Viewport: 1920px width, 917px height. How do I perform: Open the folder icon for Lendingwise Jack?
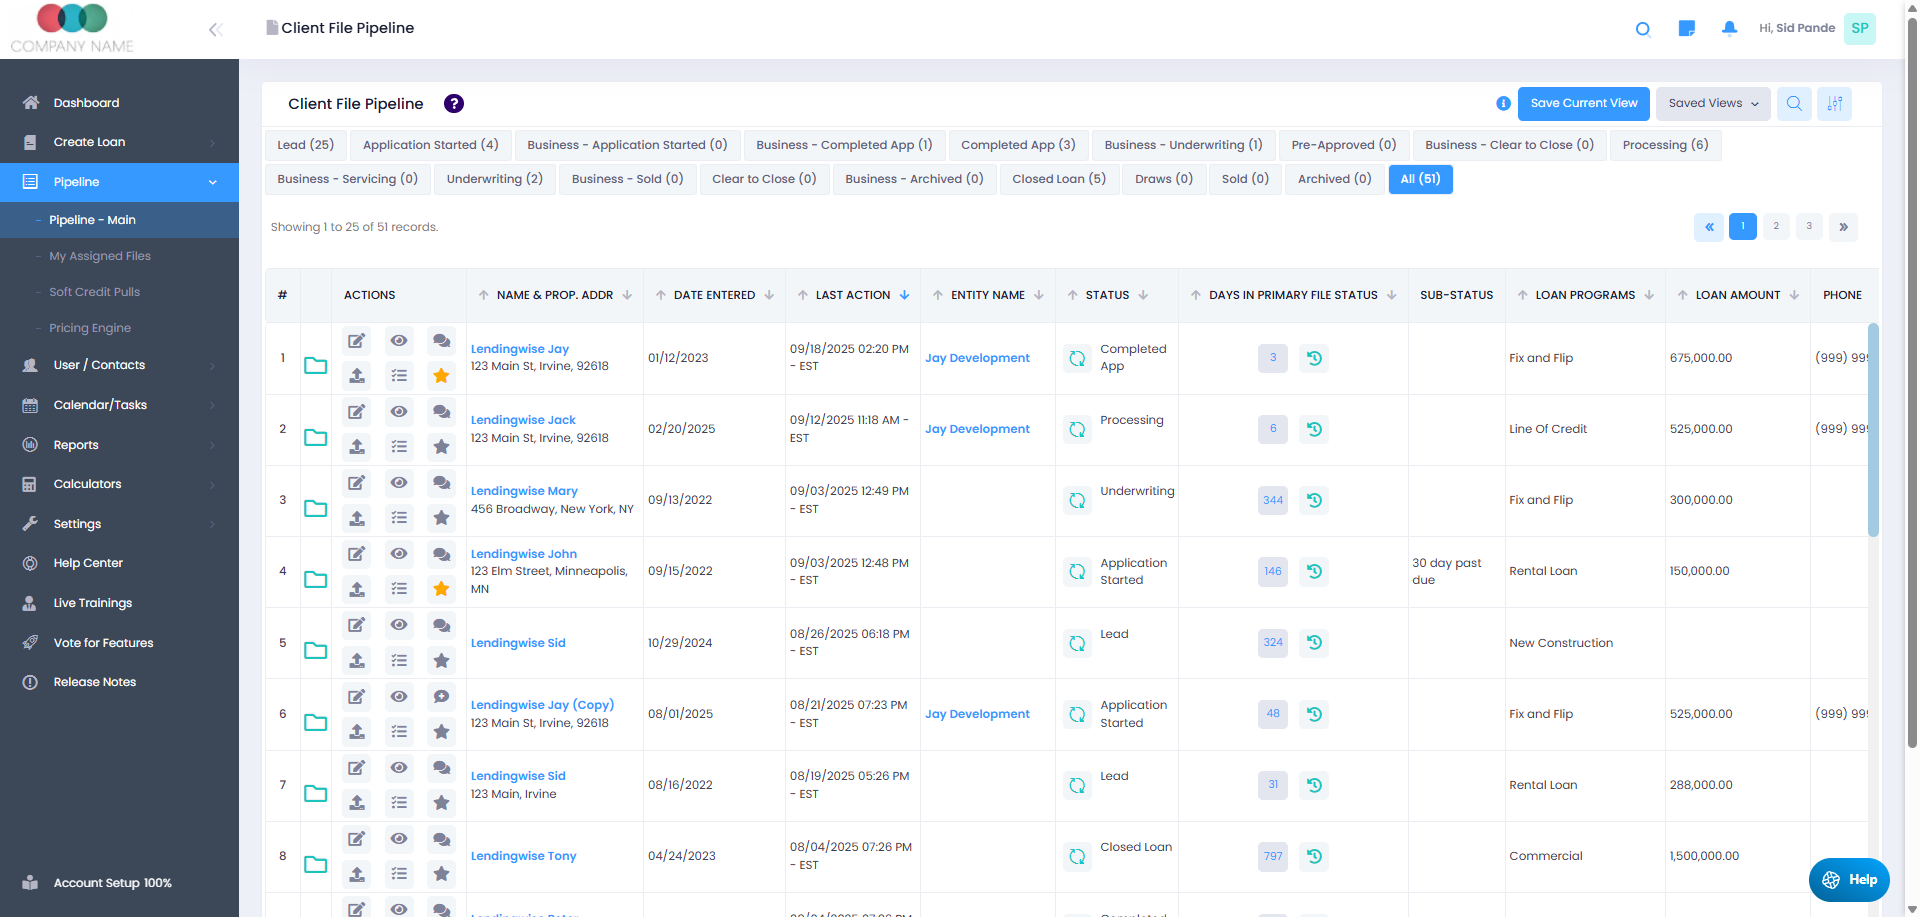click(316, 437)
